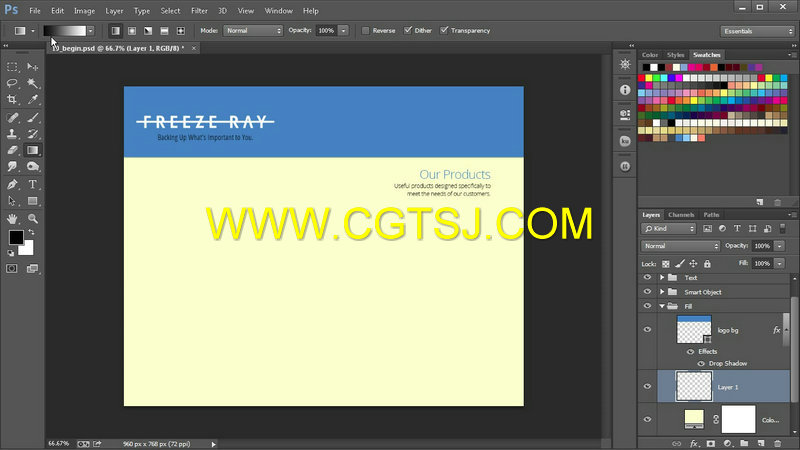Open the gradient Mode dropdown
This screenshot has height=450, width=800.
pos(253,31)
